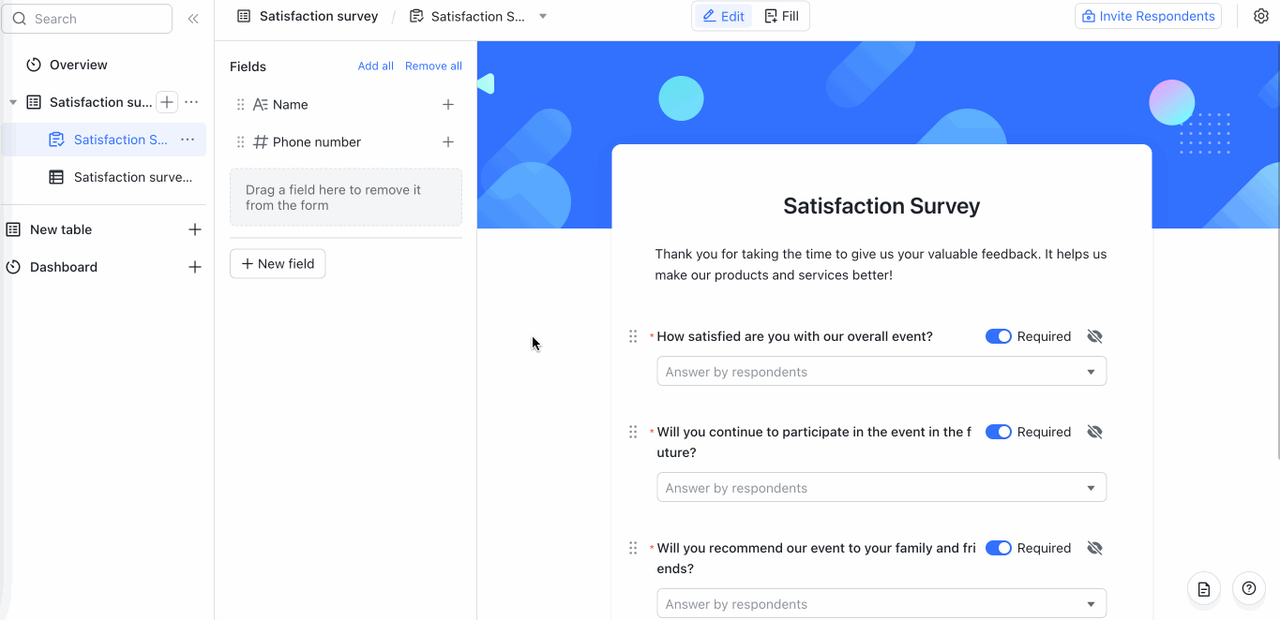Click the Add all link
The width and height of the screenshot is (1280, 620).
pyautogui.click(x=376, y=66)
